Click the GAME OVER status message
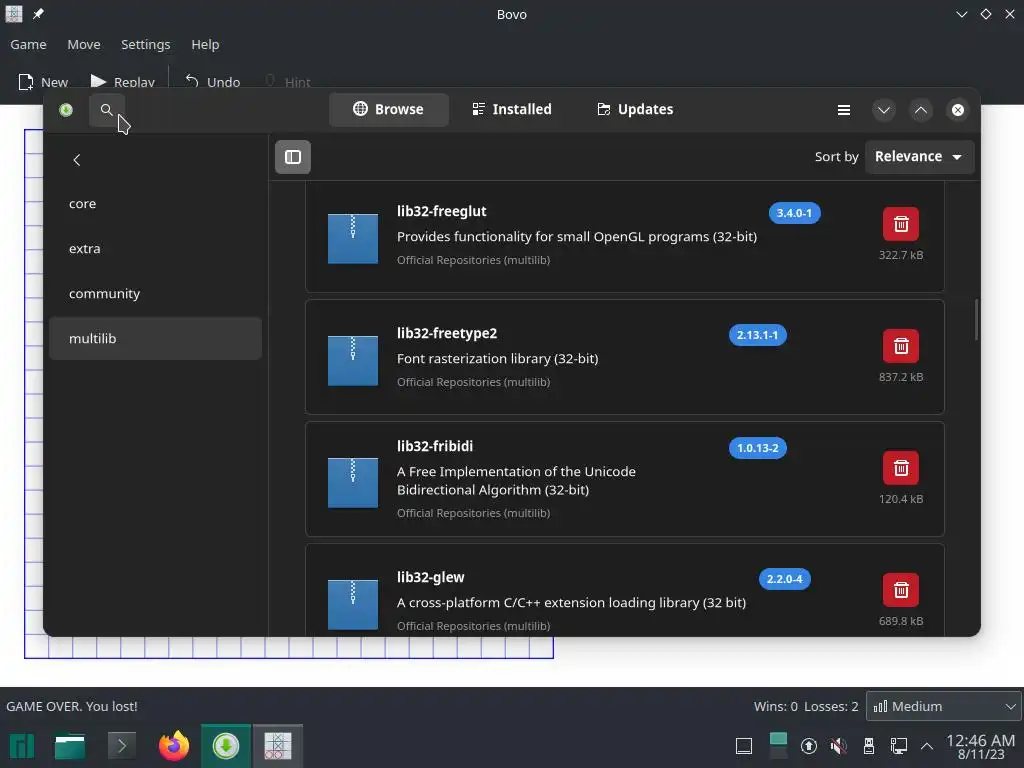Viewport: 1024px width, 768px height. point(72,706)
